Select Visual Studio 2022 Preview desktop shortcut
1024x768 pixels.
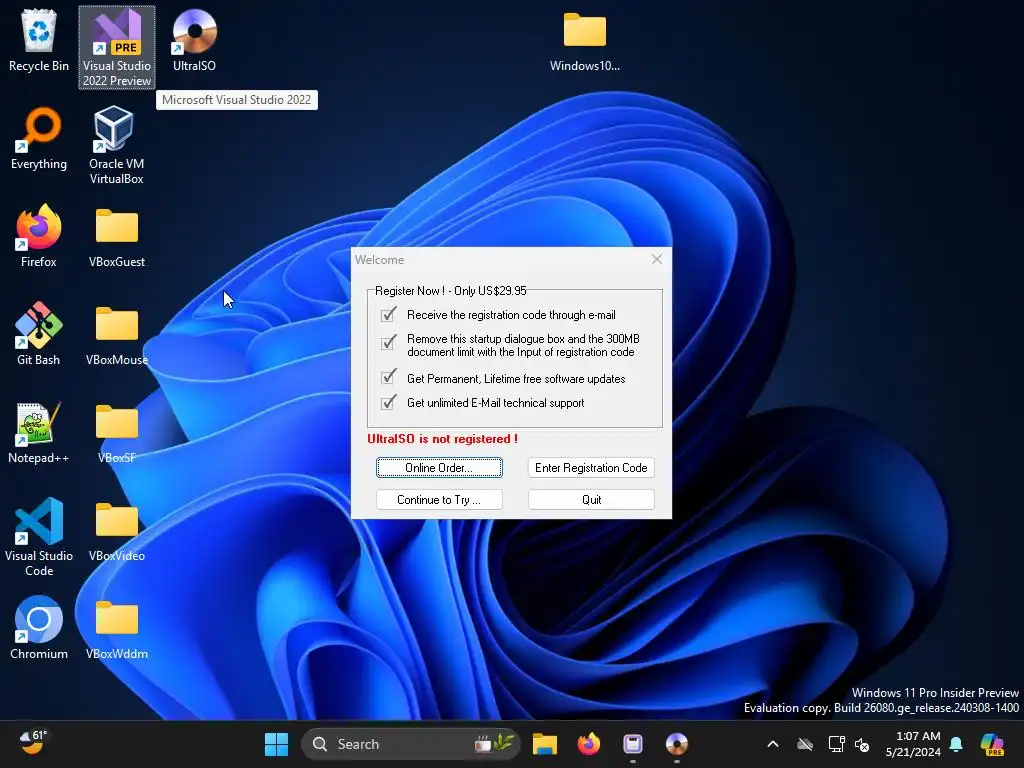(117, 48)
